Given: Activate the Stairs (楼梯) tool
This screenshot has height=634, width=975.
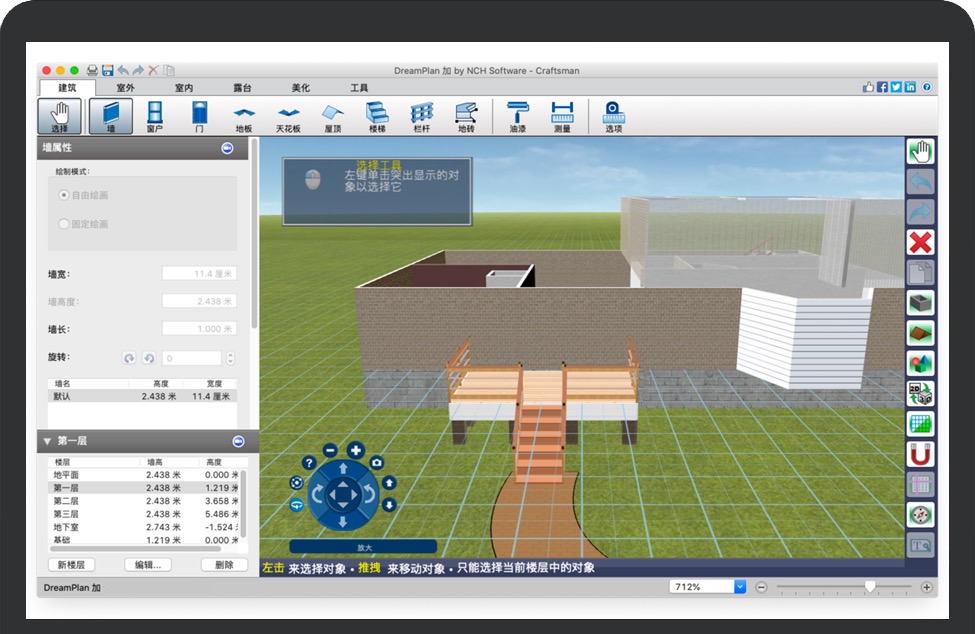Looking at the screenshot, I should (377, 116).
